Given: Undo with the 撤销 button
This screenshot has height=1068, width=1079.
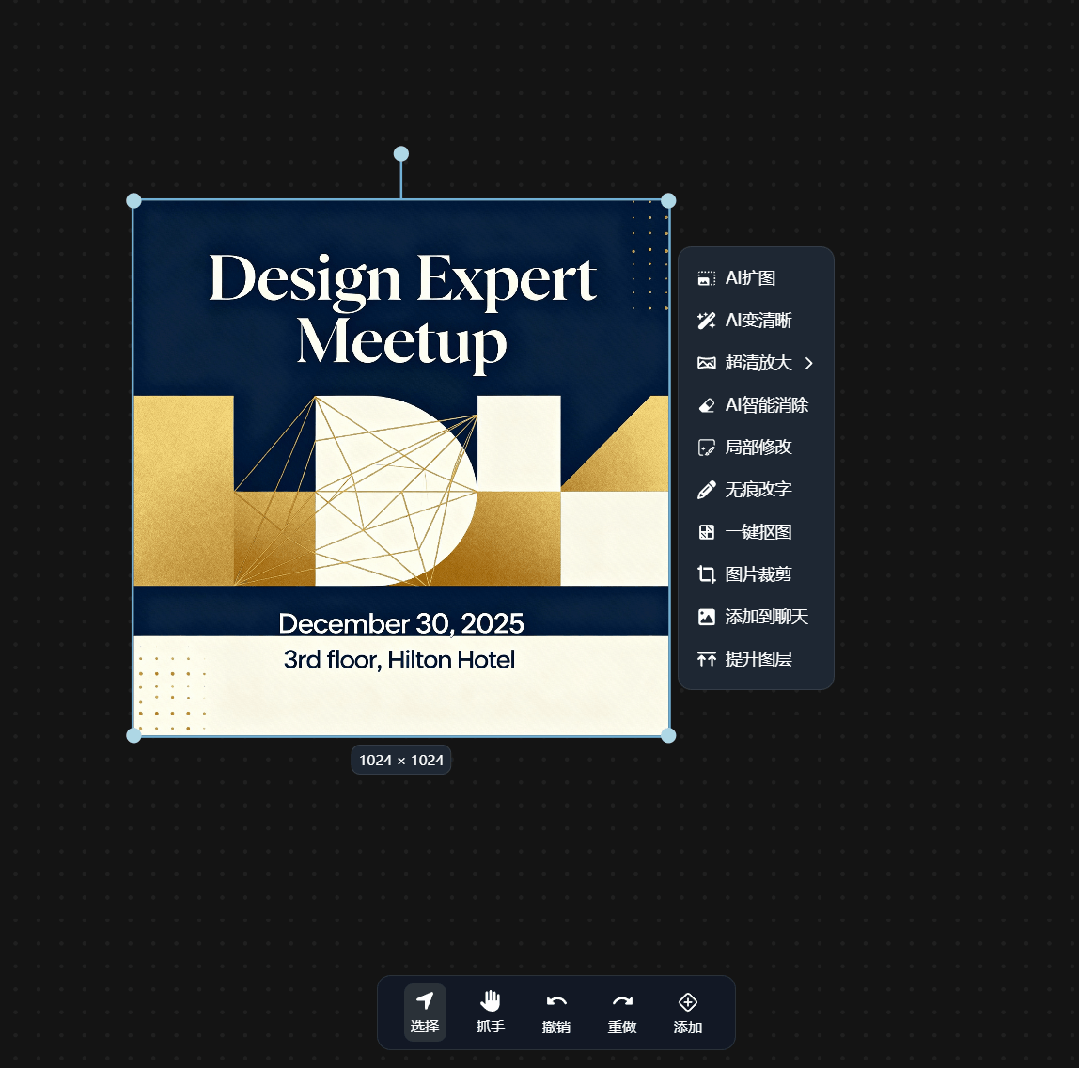Looking at the screenshot, I should click(556, 1011).
